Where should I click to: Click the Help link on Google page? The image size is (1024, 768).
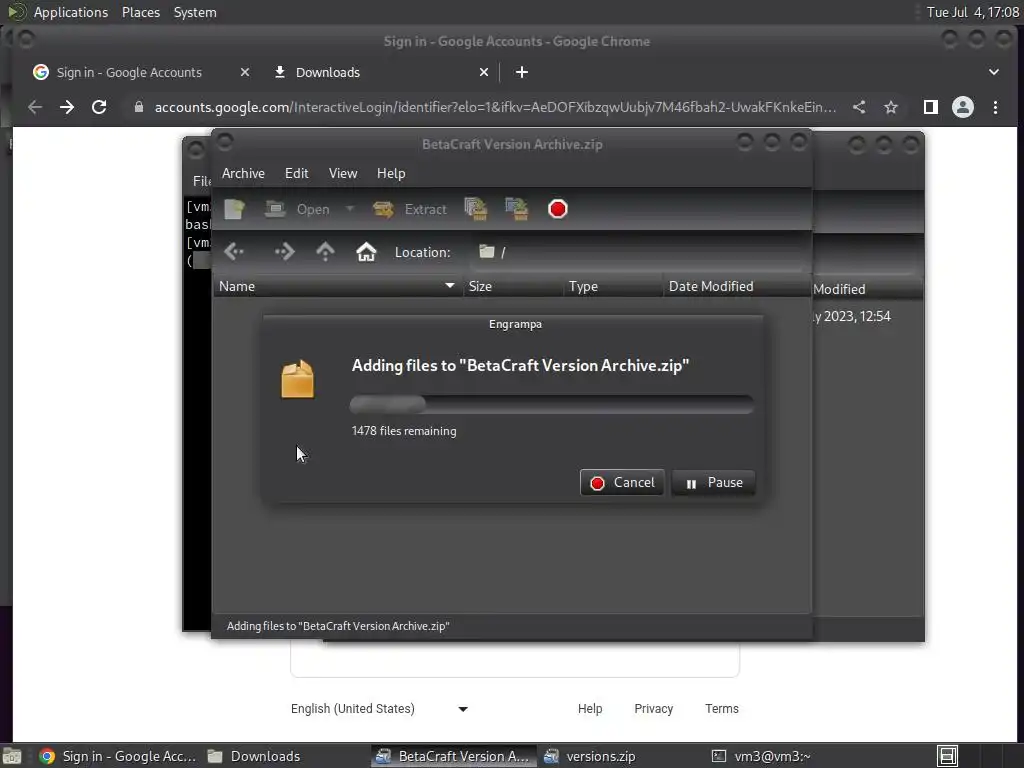click(x=590, y=709)
